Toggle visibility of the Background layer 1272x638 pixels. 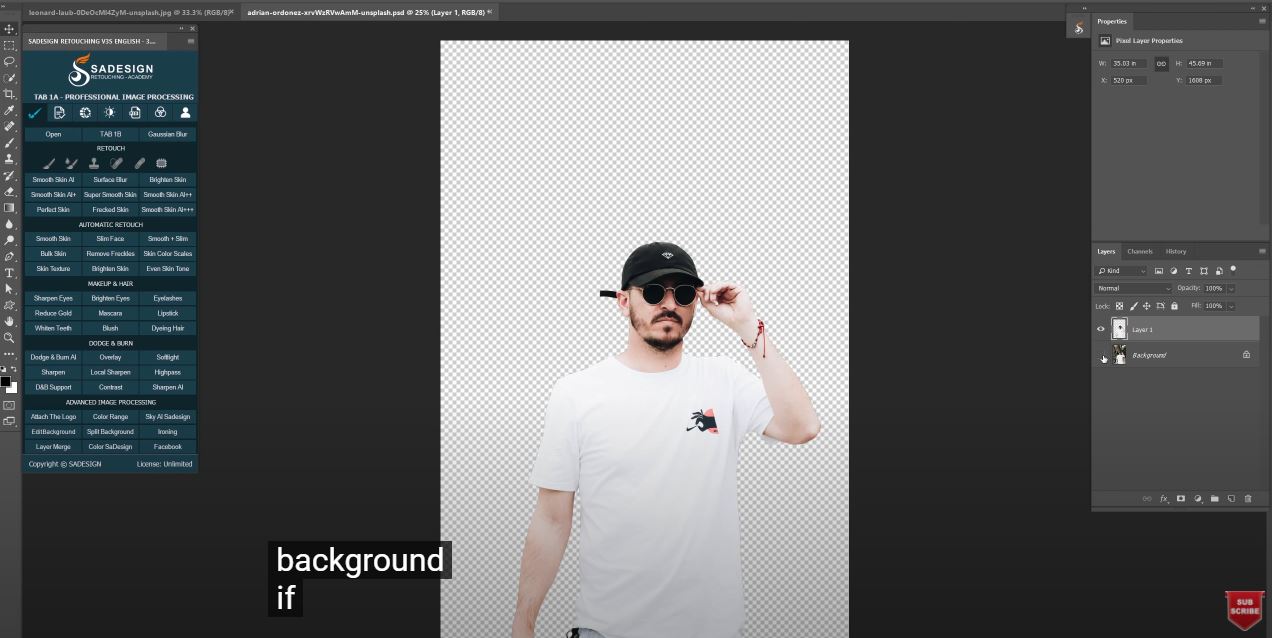click(1101, 355)
